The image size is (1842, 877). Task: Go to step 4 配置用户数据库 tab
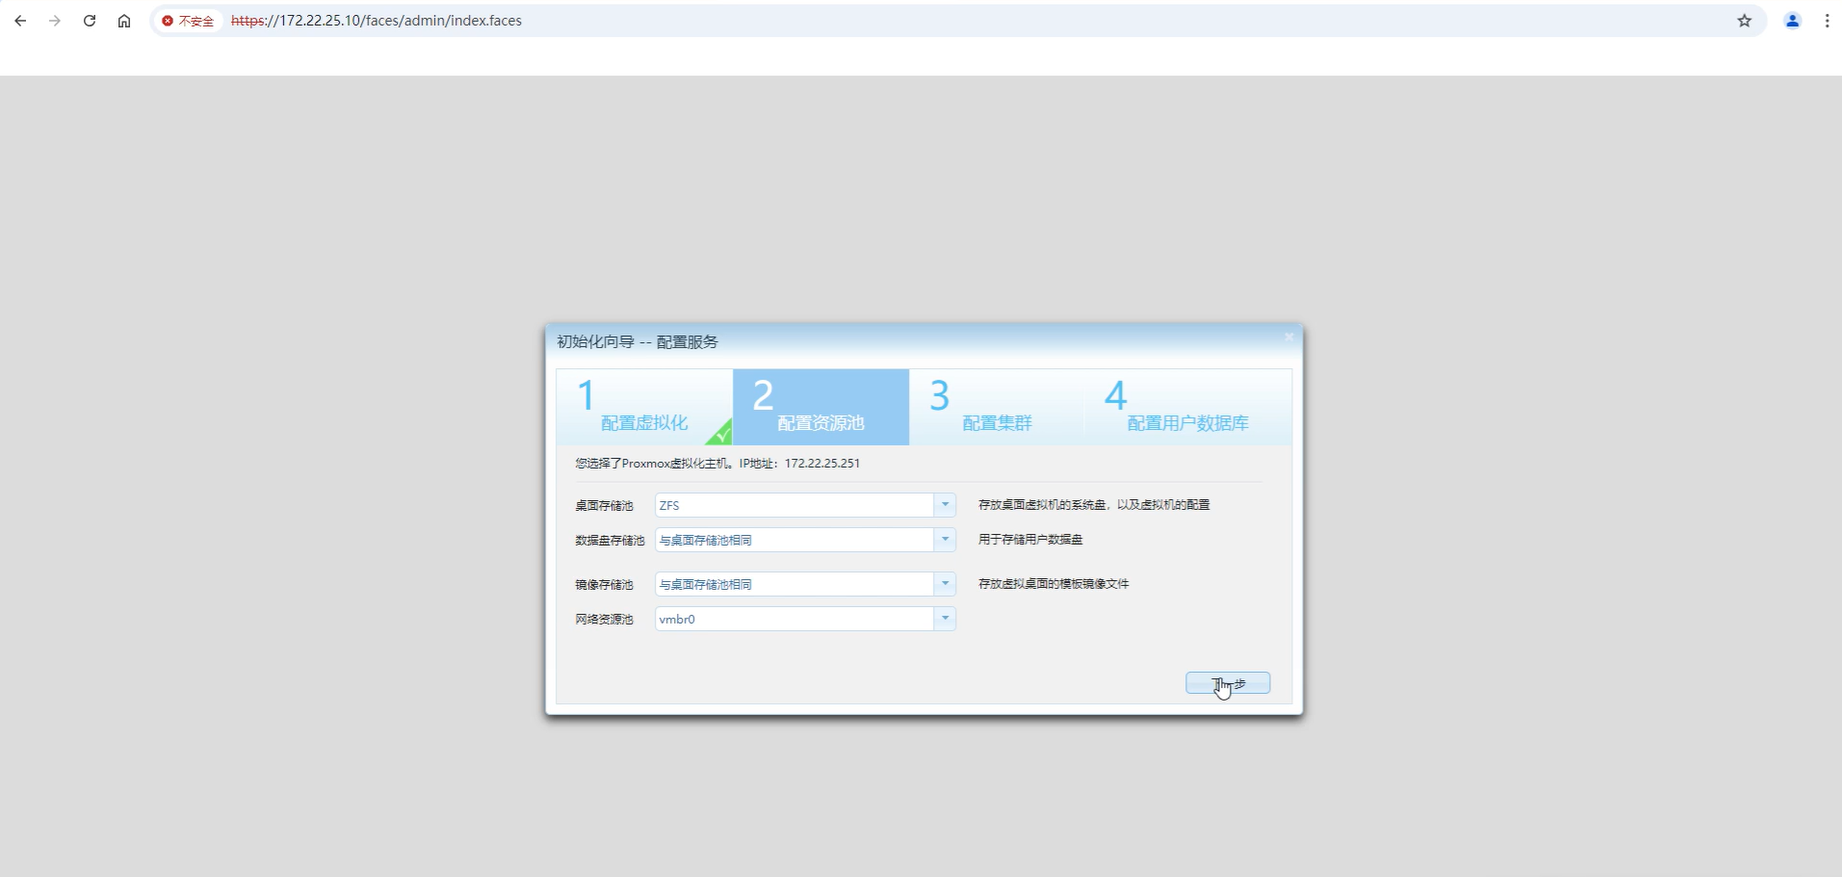click(x=1188, y=407)
